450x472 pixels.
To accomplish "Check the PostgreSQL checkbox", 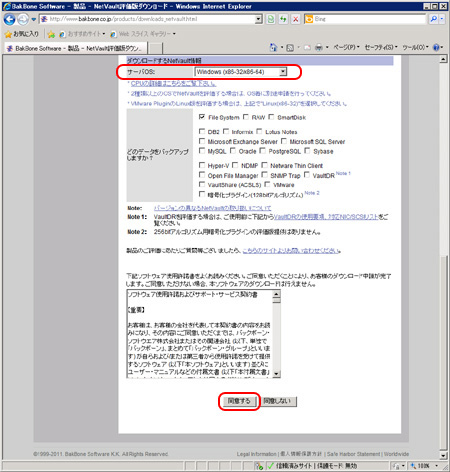I will click(263, 151).
